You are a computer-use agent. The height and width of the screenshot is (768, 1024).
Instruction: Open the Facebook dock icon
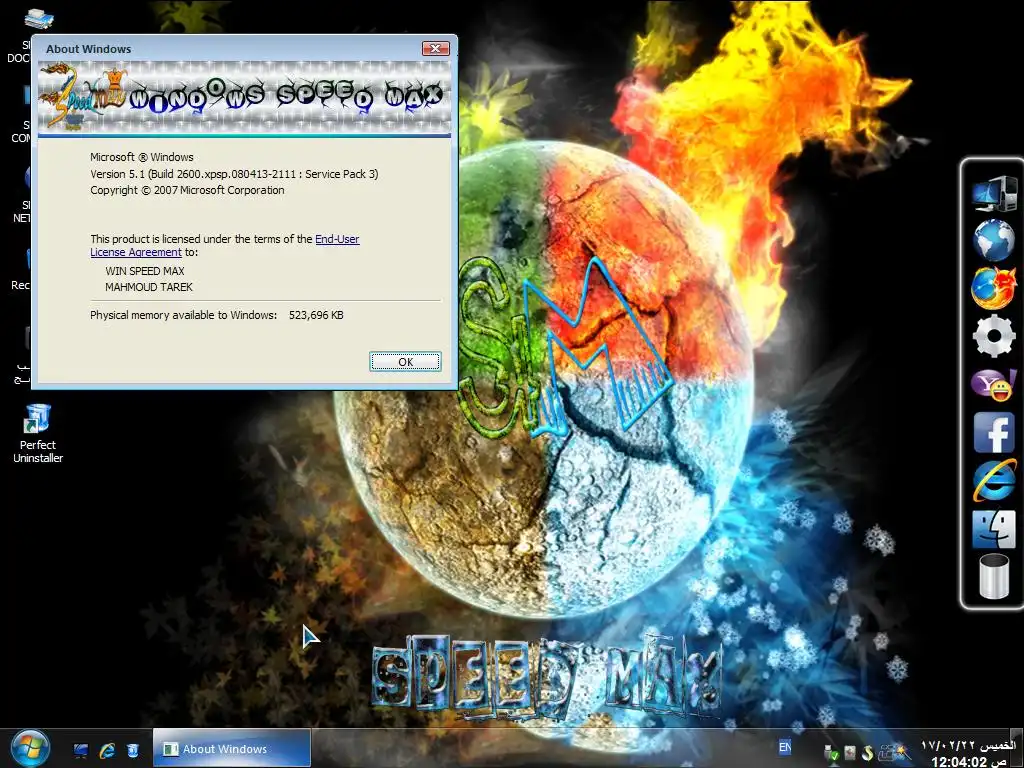(x=994, y=432)
